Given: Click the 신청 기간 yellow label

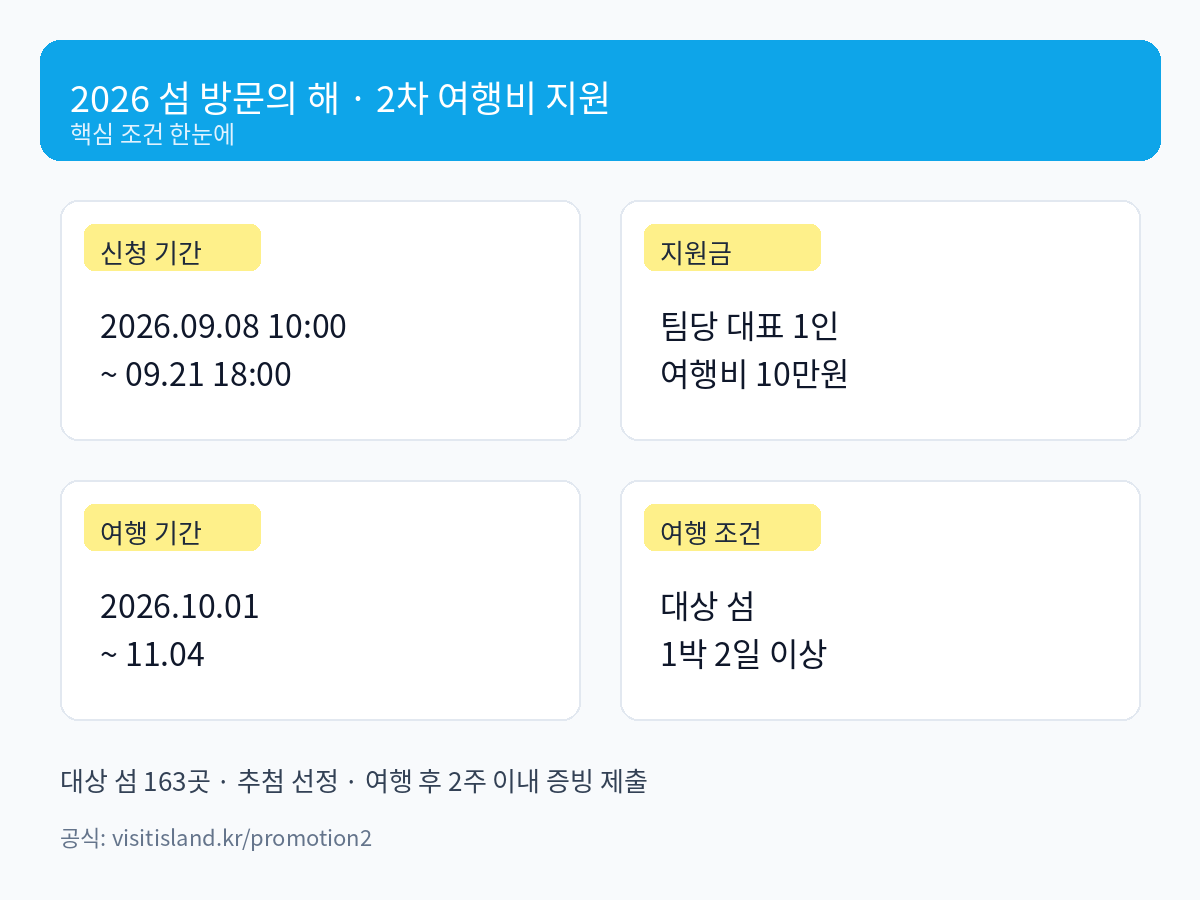Looking at the screenshot, I should pos(172,248).
